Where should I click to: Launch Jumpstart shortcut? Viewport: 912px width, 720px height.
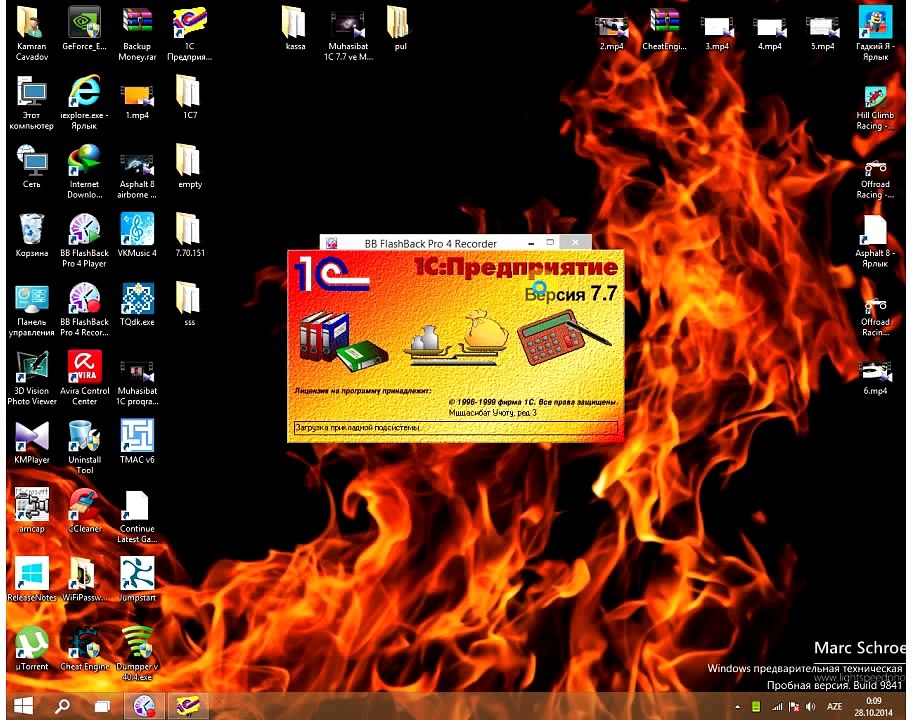coord(137,579)
